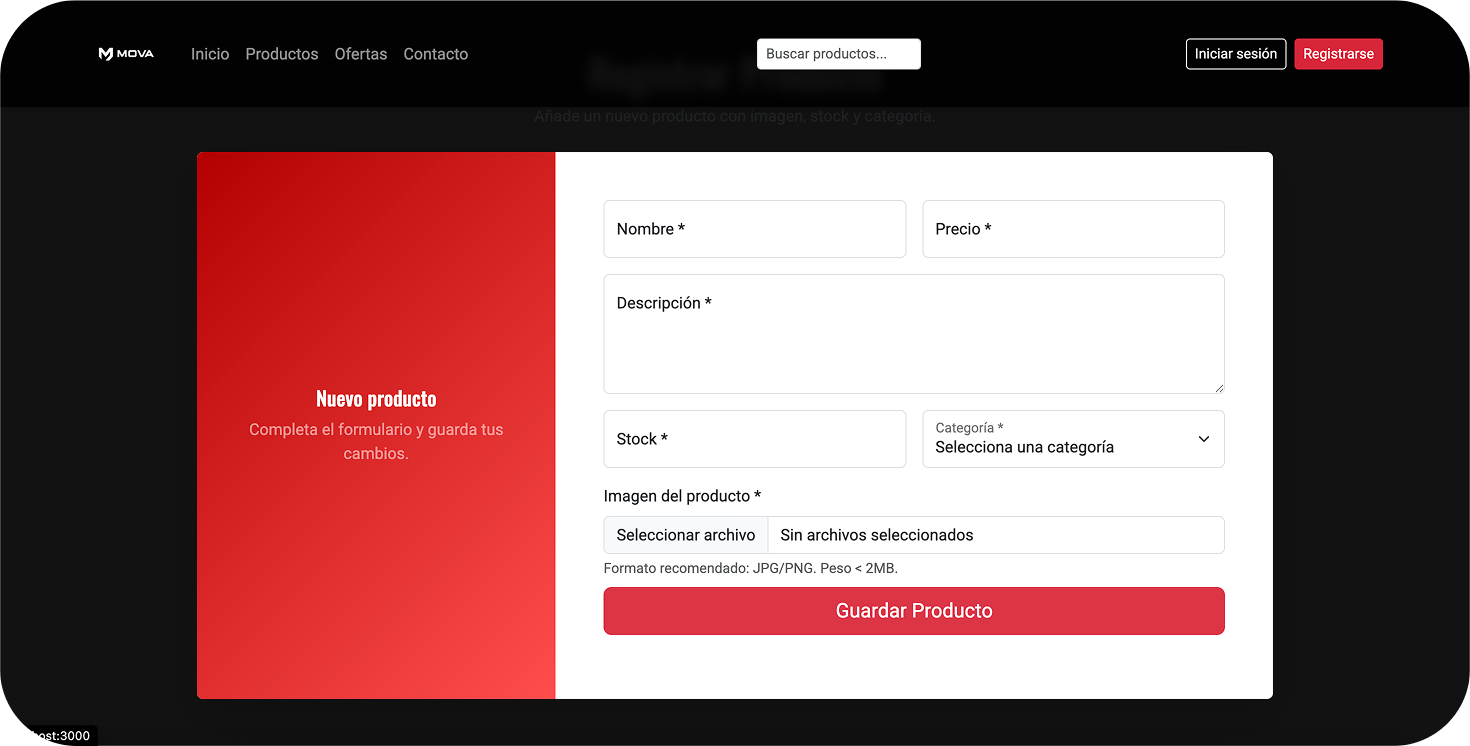Viewport: 1470px width, 746px height.
Task: Click the Imagen del producto label
Action: point(682,496)
